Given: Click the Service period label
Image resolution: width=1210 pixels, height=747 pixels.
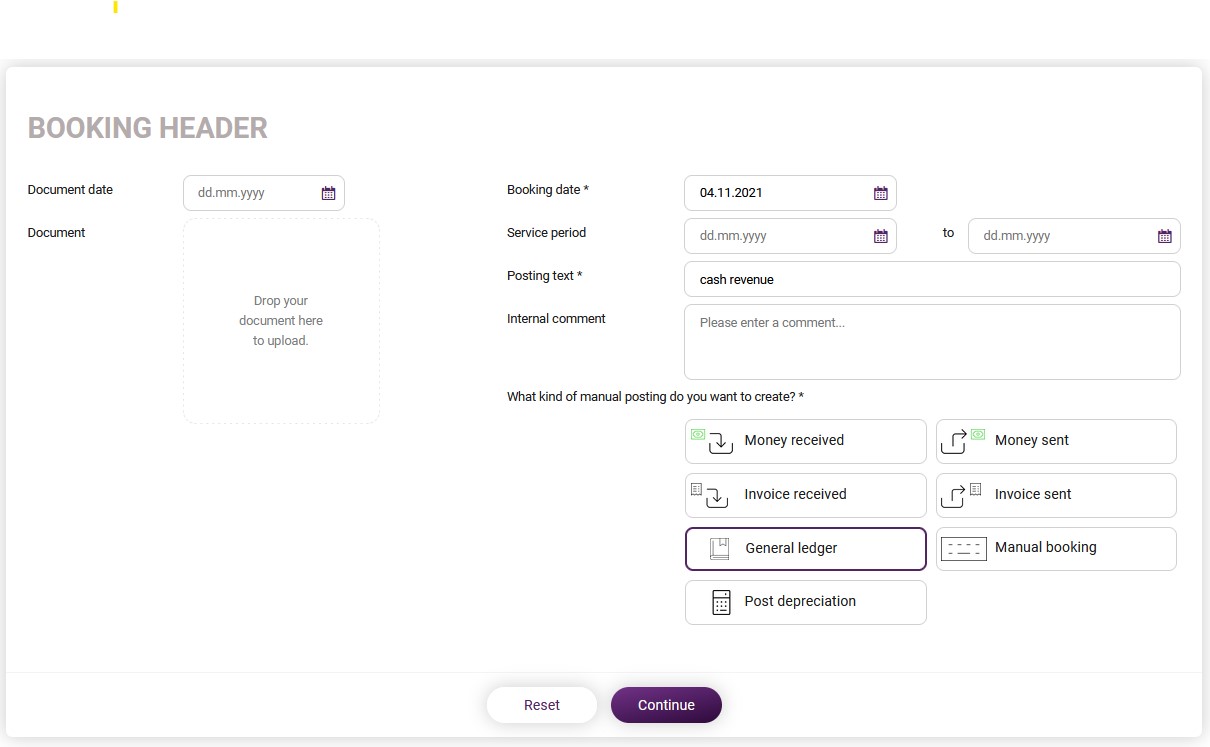Looking at the screenshot, I should coord(547,233).
